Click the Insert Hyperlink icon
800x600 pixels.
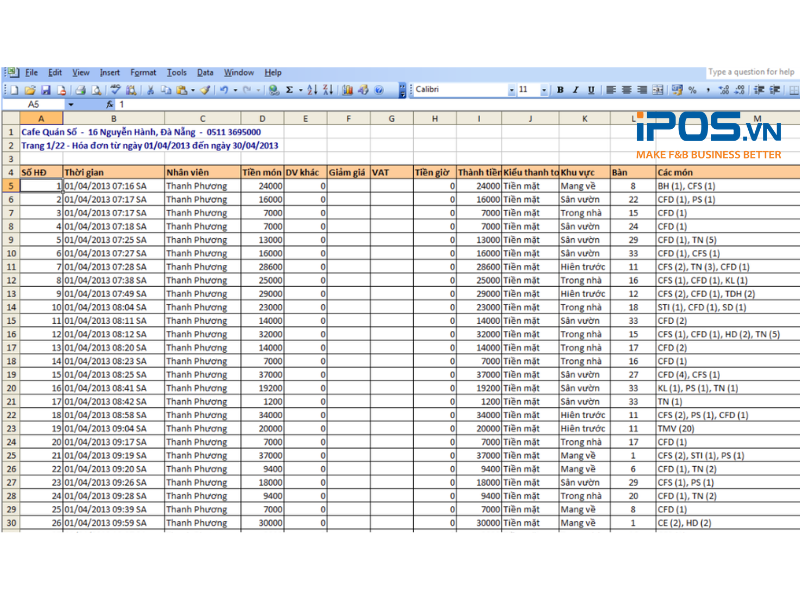pos(272,90)
